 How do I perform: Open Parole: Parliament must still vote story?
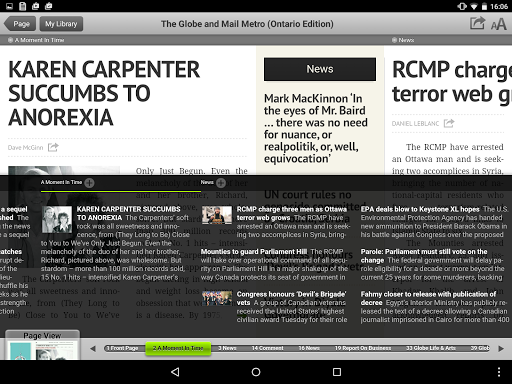tap(433, 264)
